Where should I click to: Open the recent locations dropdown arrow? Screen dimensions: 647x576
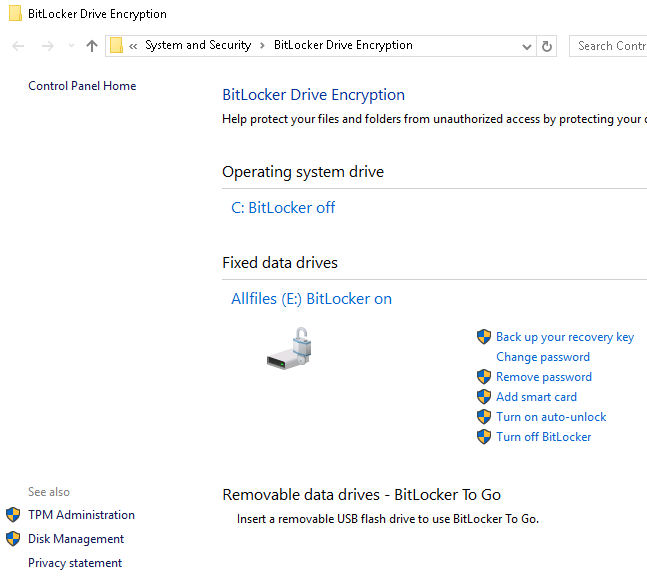click(x=71, y=46)
